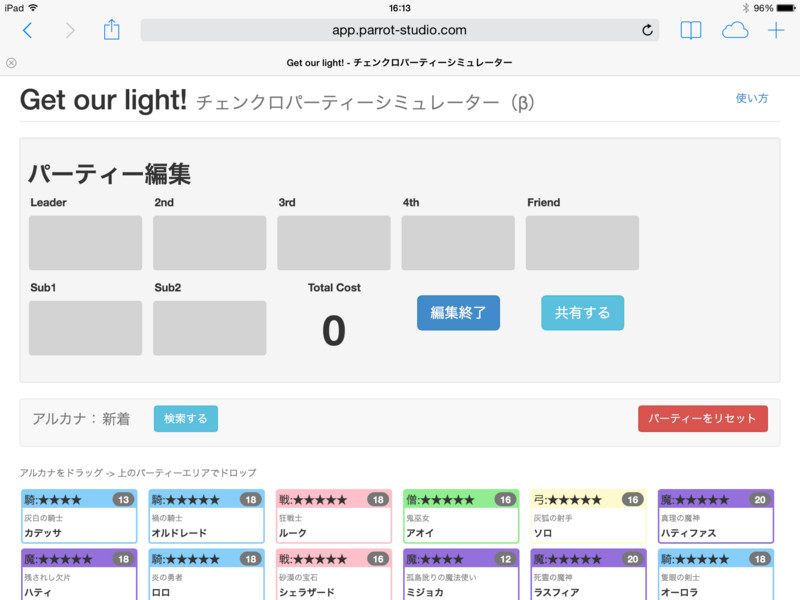This screenshot has width=800, height=600.
Task: Click the Total Cost value 0
Action: click(334, 331)
